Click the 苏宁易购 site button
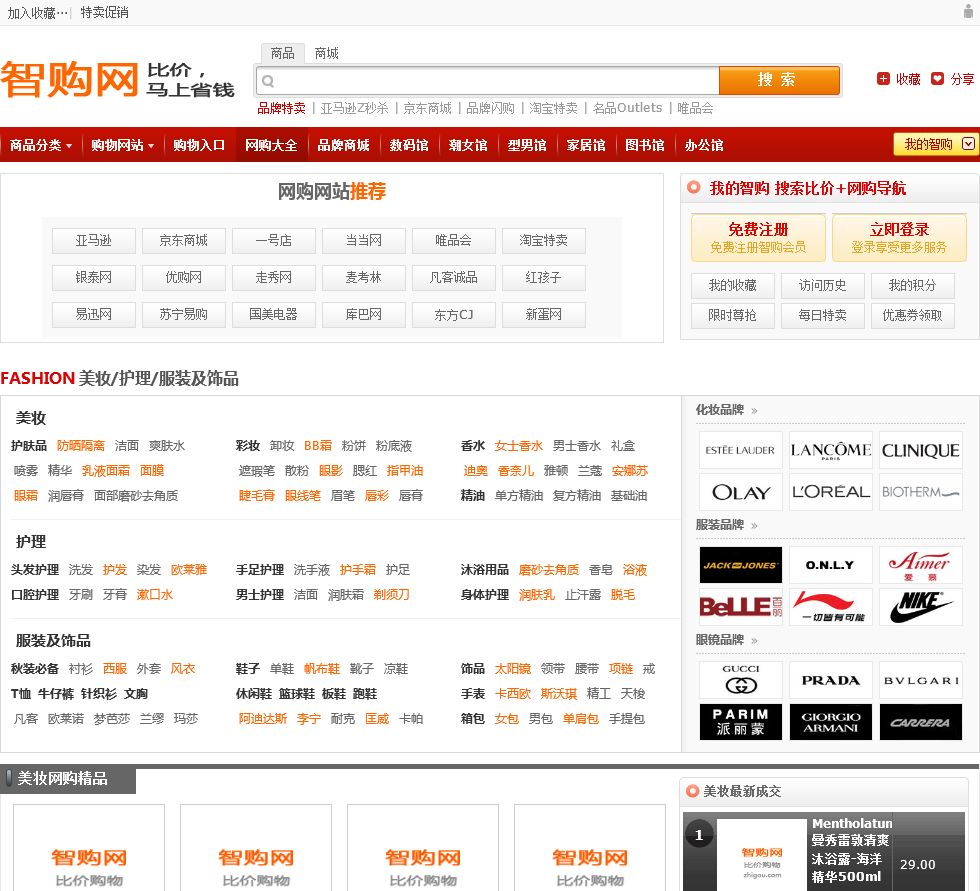The width and height of the screenshot is (980, 891). click(x=184, y=314)
